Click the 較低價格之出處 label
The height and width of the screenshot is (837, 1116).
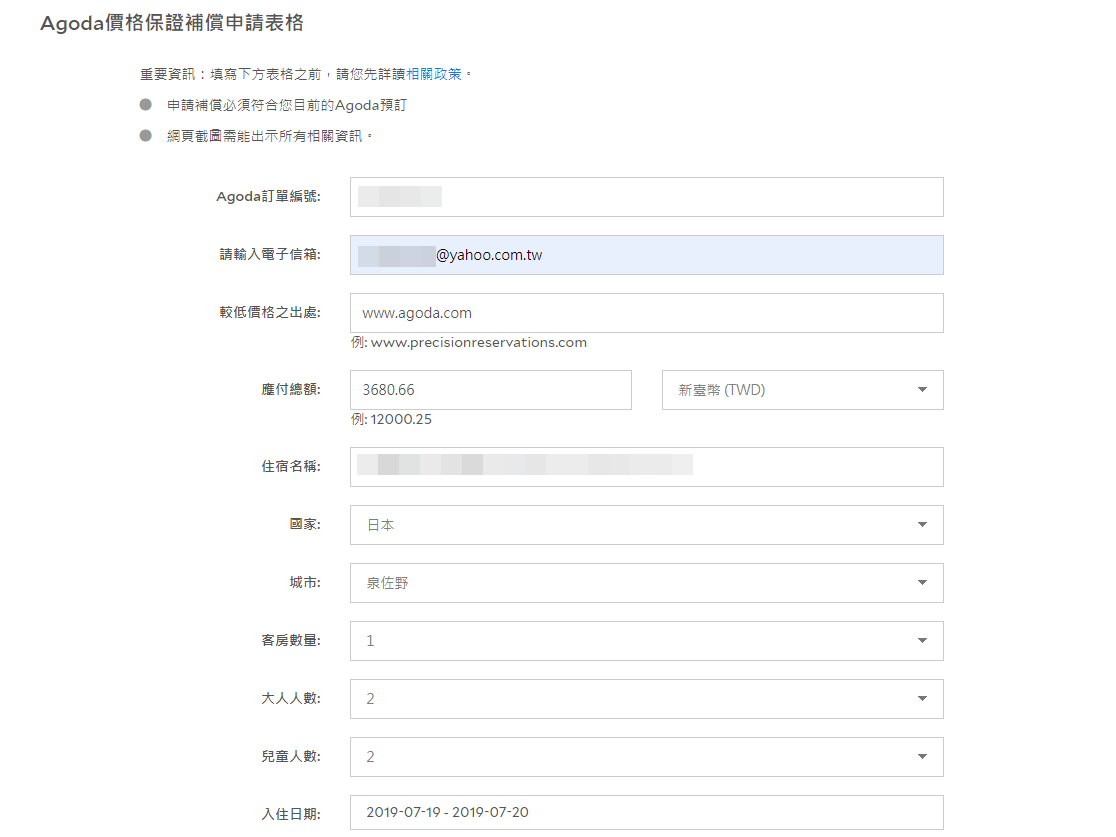click(270, 312)
